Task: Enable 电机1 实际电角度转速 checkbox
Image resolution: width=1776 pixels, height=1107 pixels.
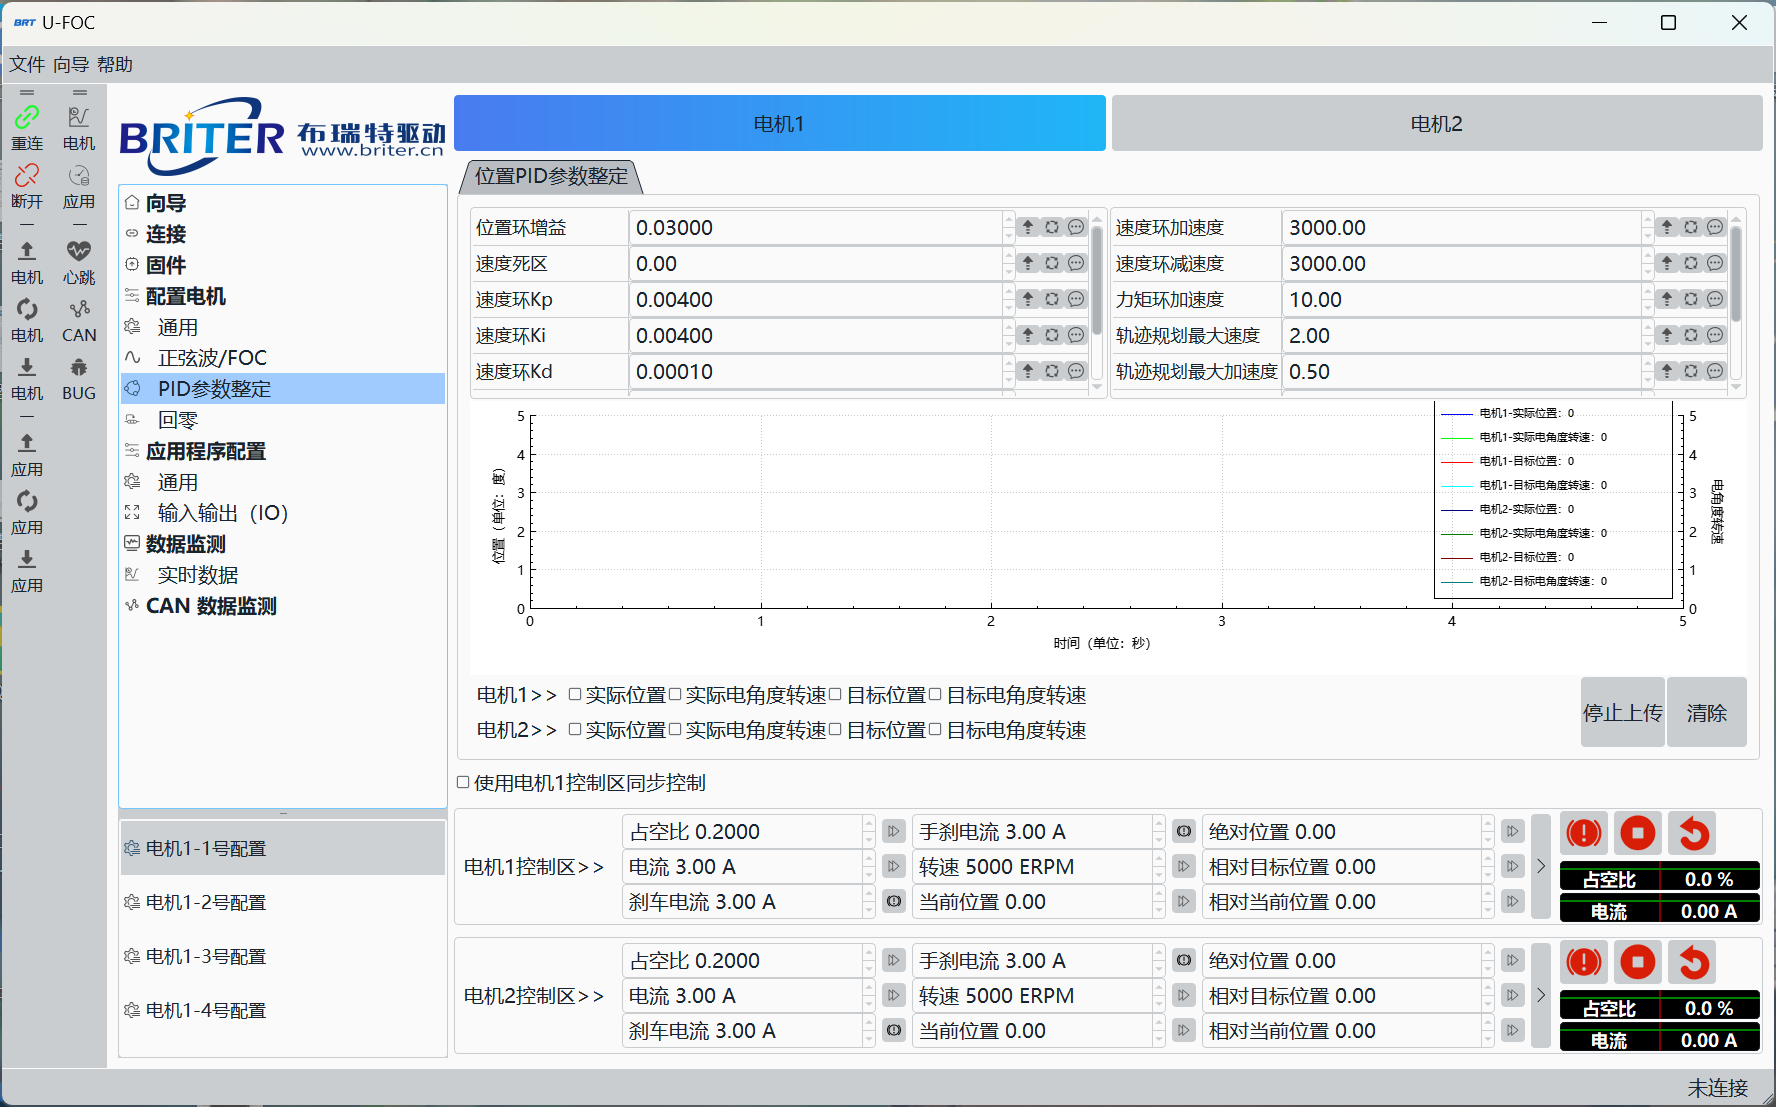Action: [x=675, y=694]
